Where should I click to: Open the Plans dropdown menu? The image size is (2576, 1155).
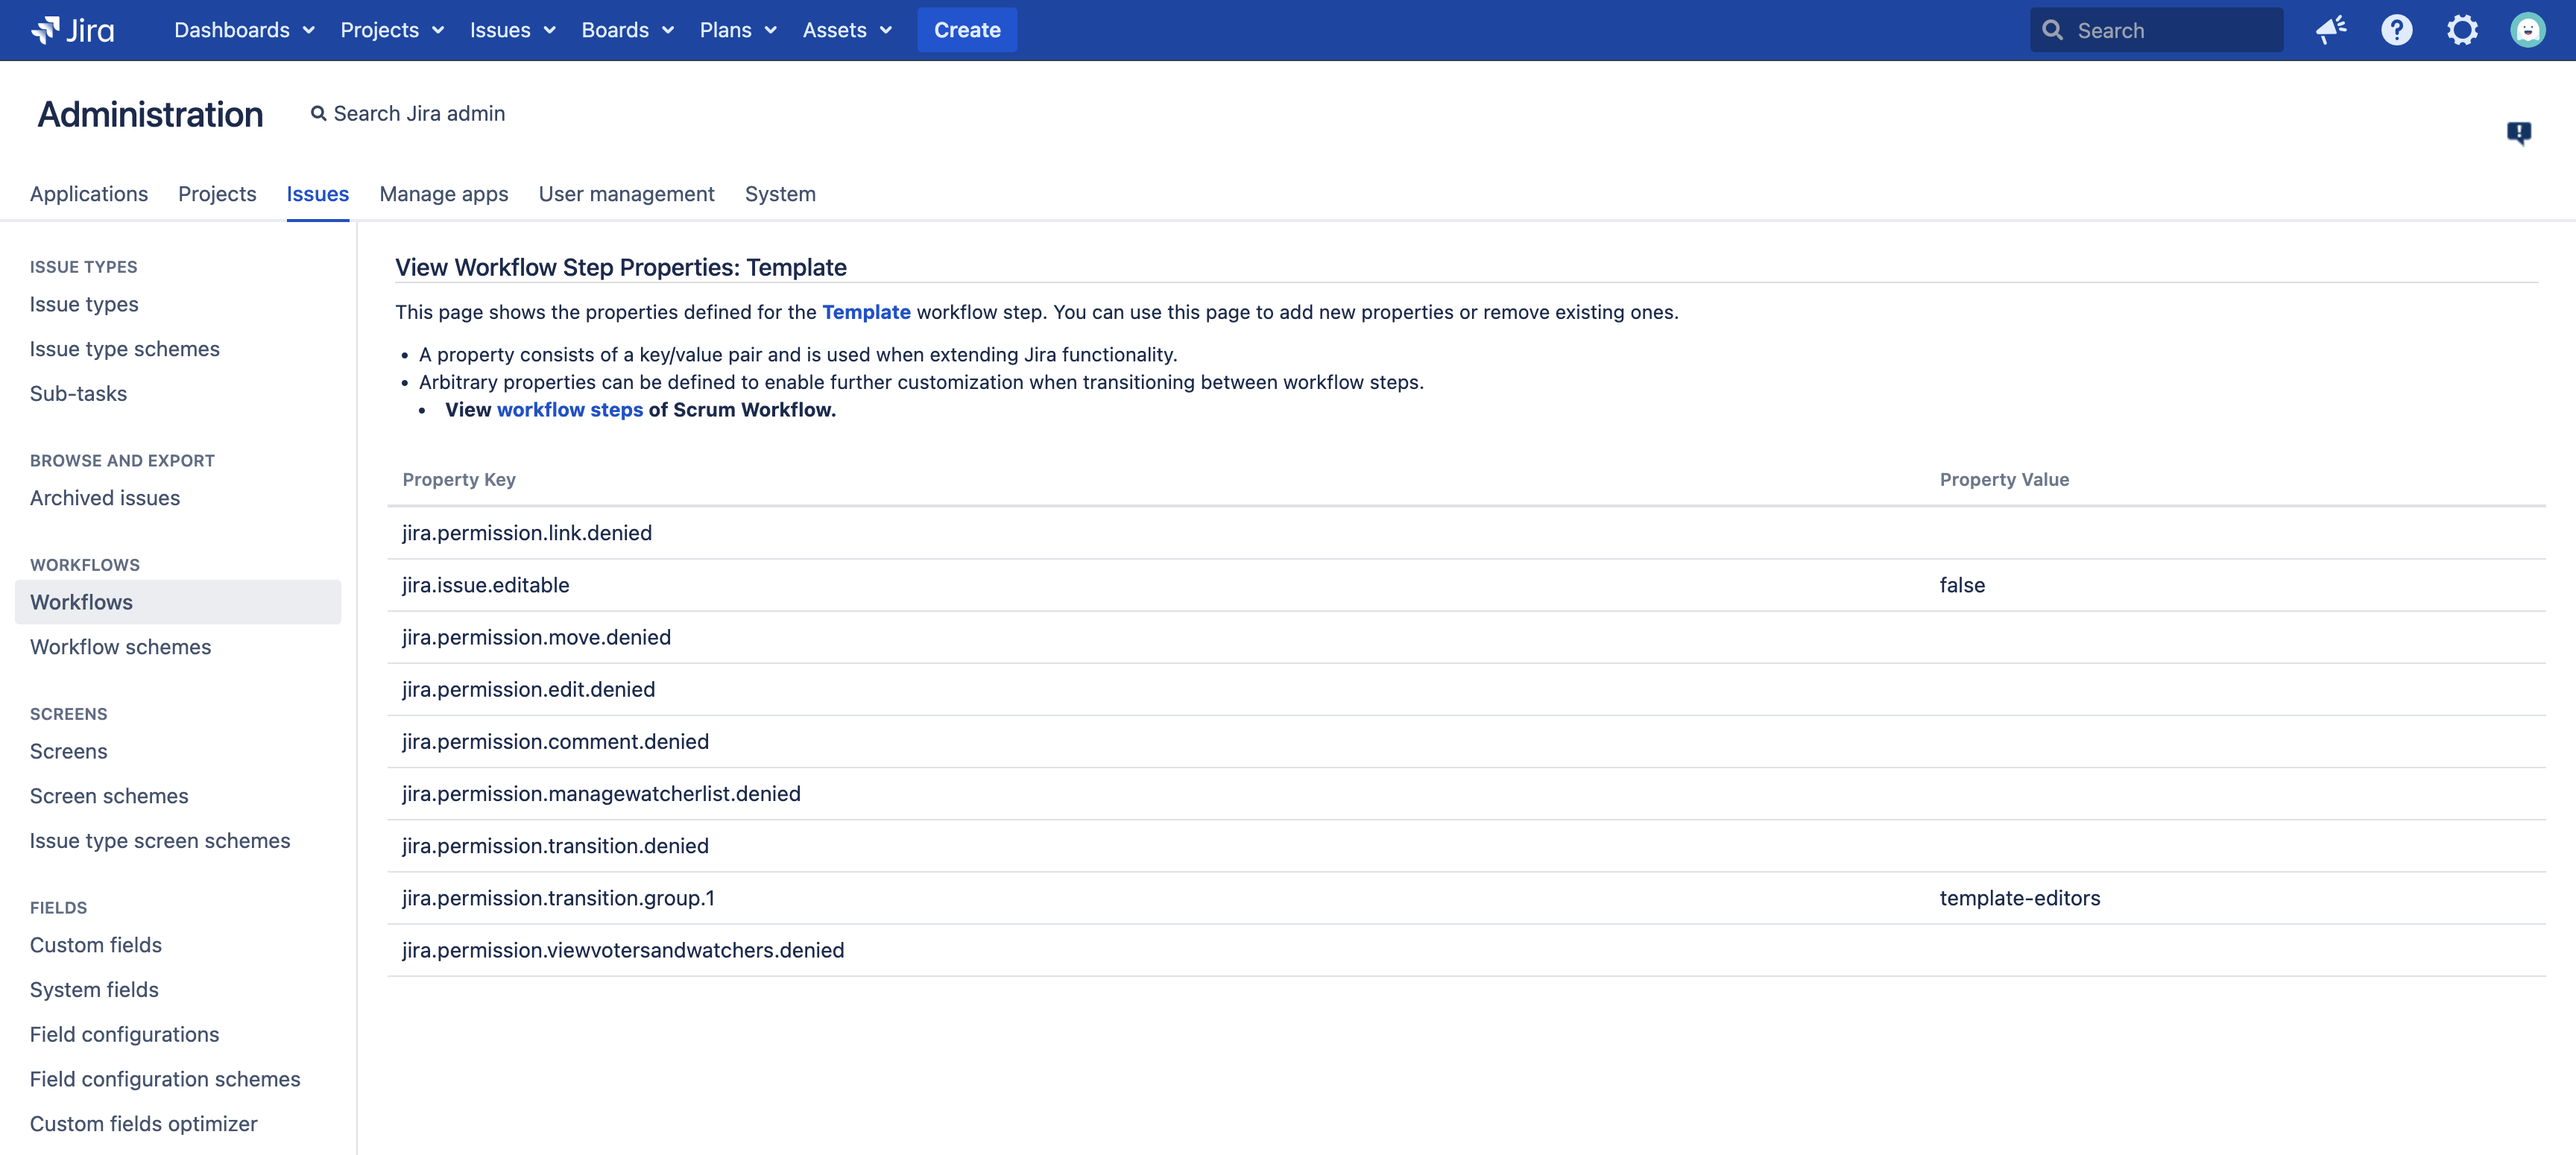pos(737,30)
